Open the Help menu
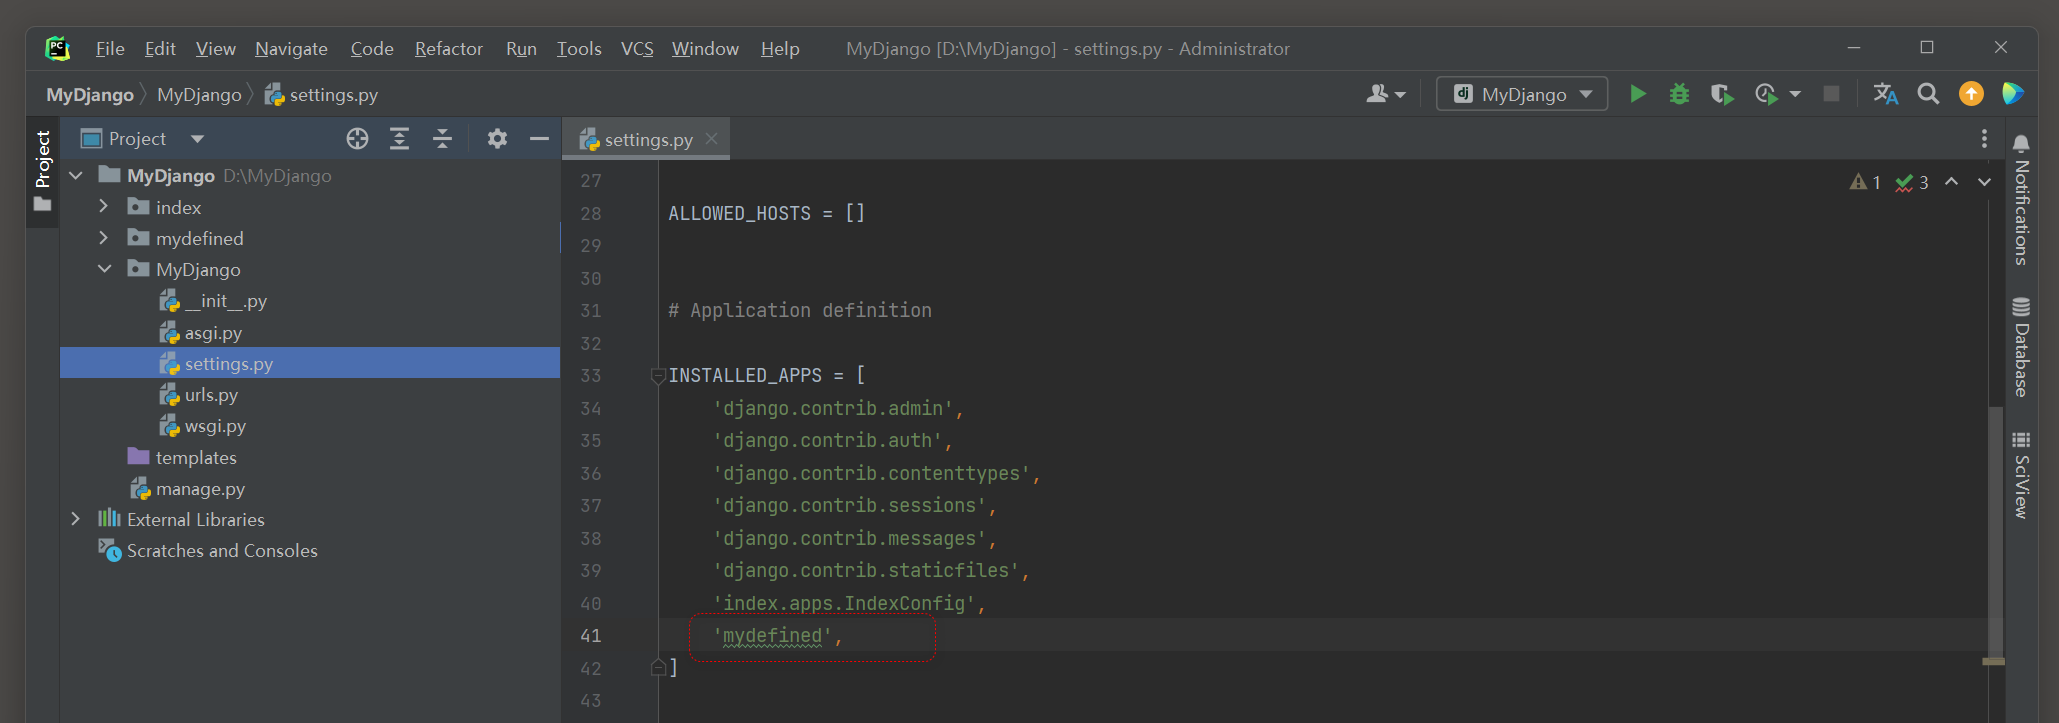This screenshot has width=2059, height=723. click(780, 48)
